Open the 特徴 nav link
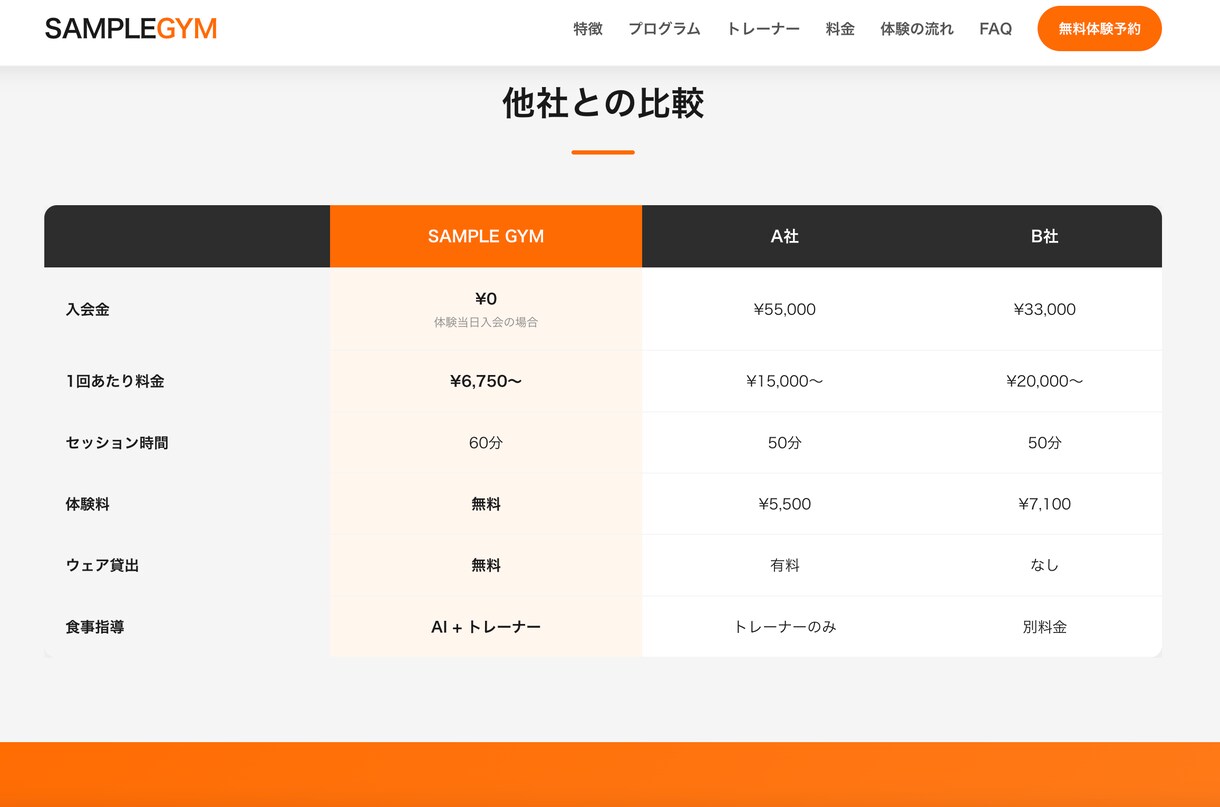The width and height of the screenshot is (1220, 807). tap(588, 29)
